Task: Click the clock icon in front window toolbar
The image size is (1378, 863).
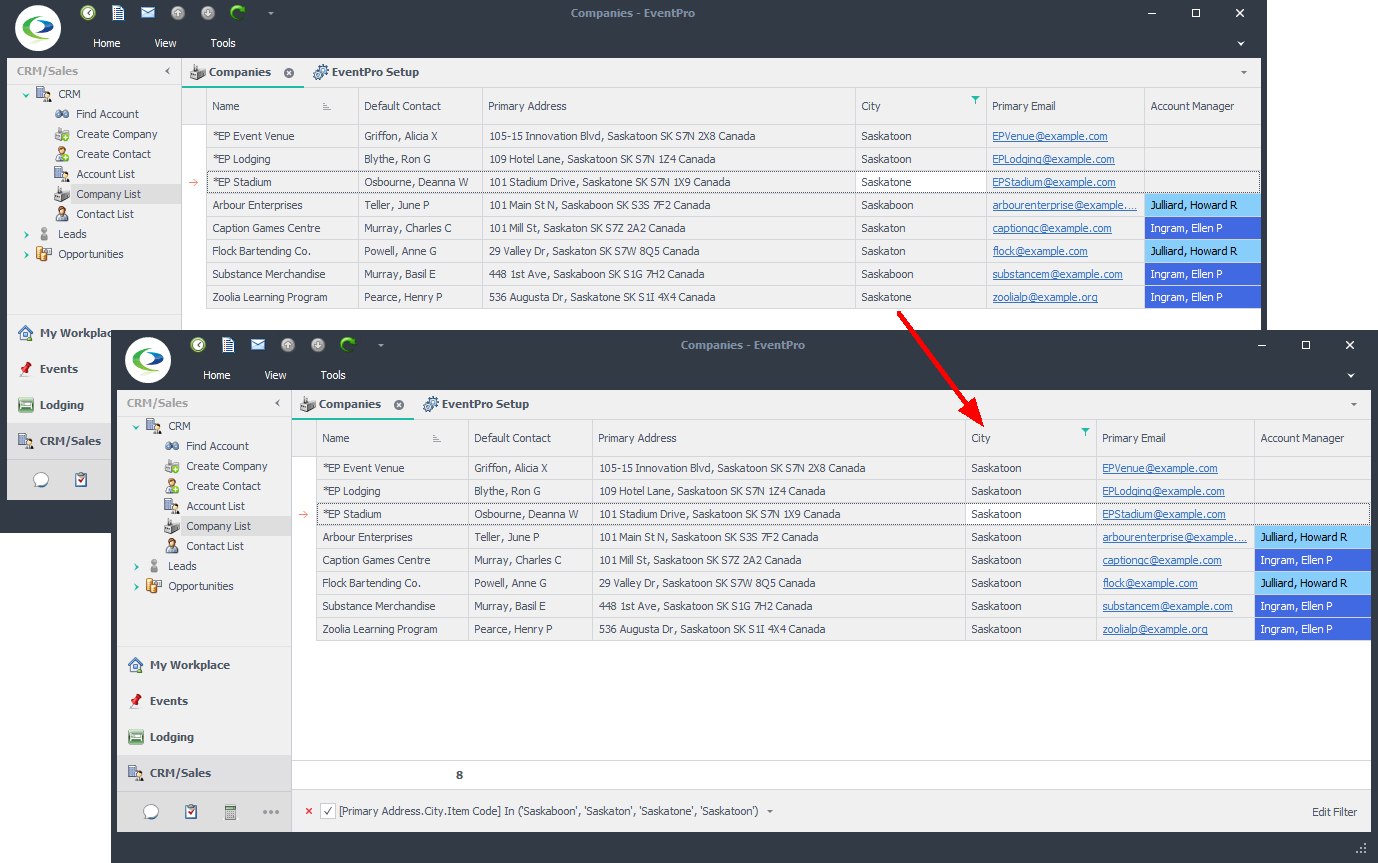Action: 198,345
